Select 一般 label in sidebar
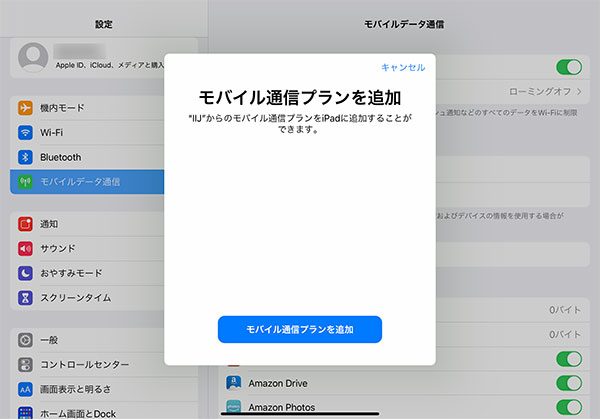 pyautogui.click(x=49, y=340)
